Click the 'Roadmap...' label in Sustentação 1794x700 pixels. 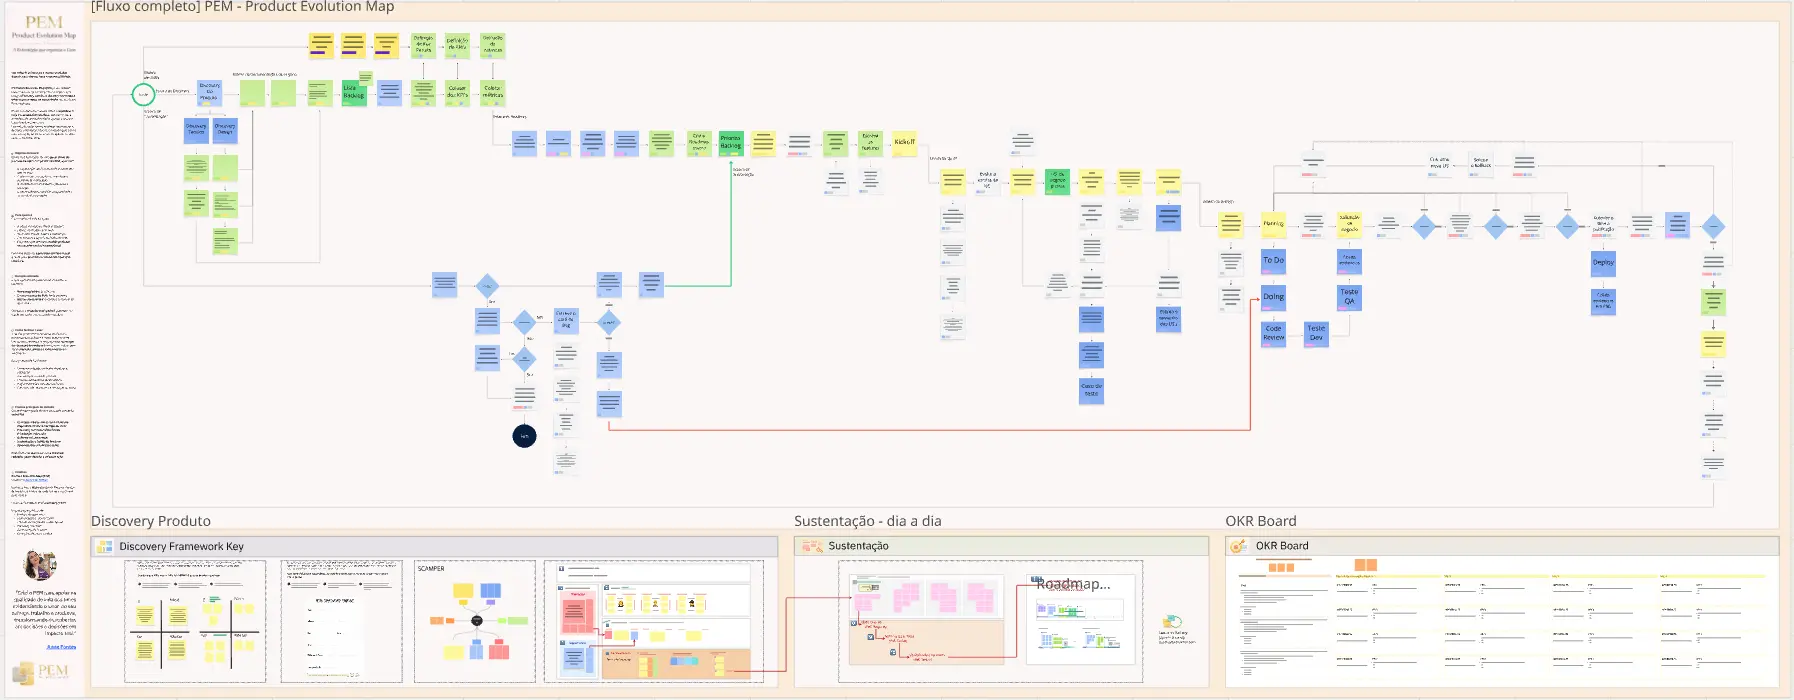1073,584
